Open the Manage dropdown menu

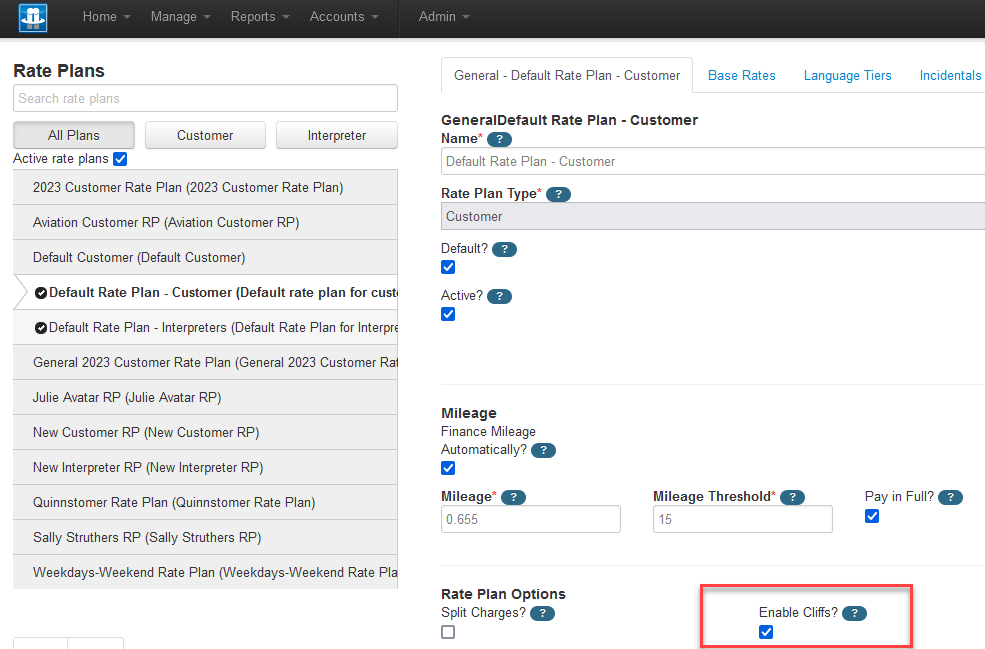pos(180,17)
